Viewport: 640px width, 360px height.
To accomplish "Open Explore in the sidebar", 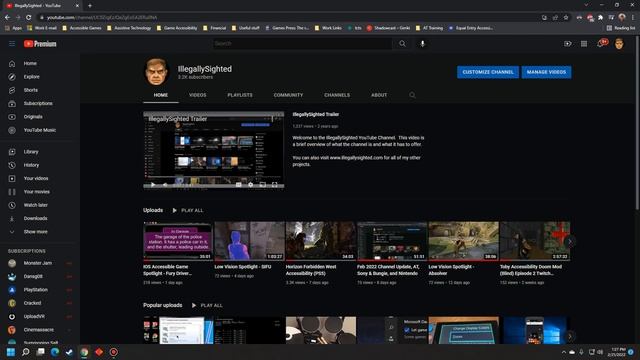I will pyautogui.click(x=40, y=77).
